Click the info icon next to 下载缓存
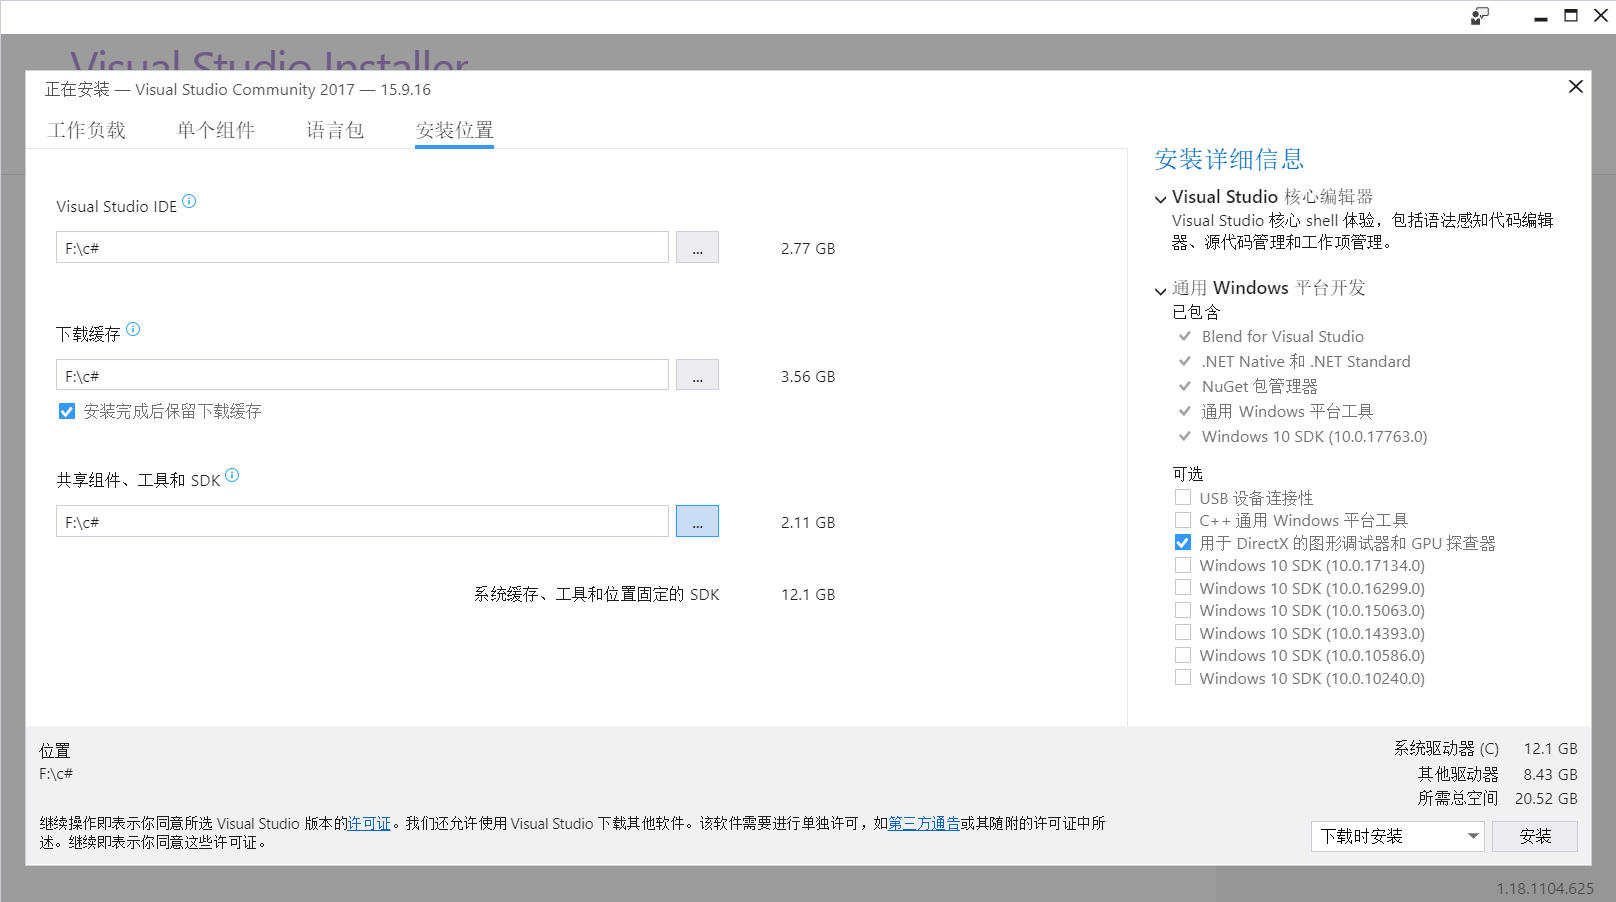Screen dimensions: 1616x902 (x=133, y=329)
